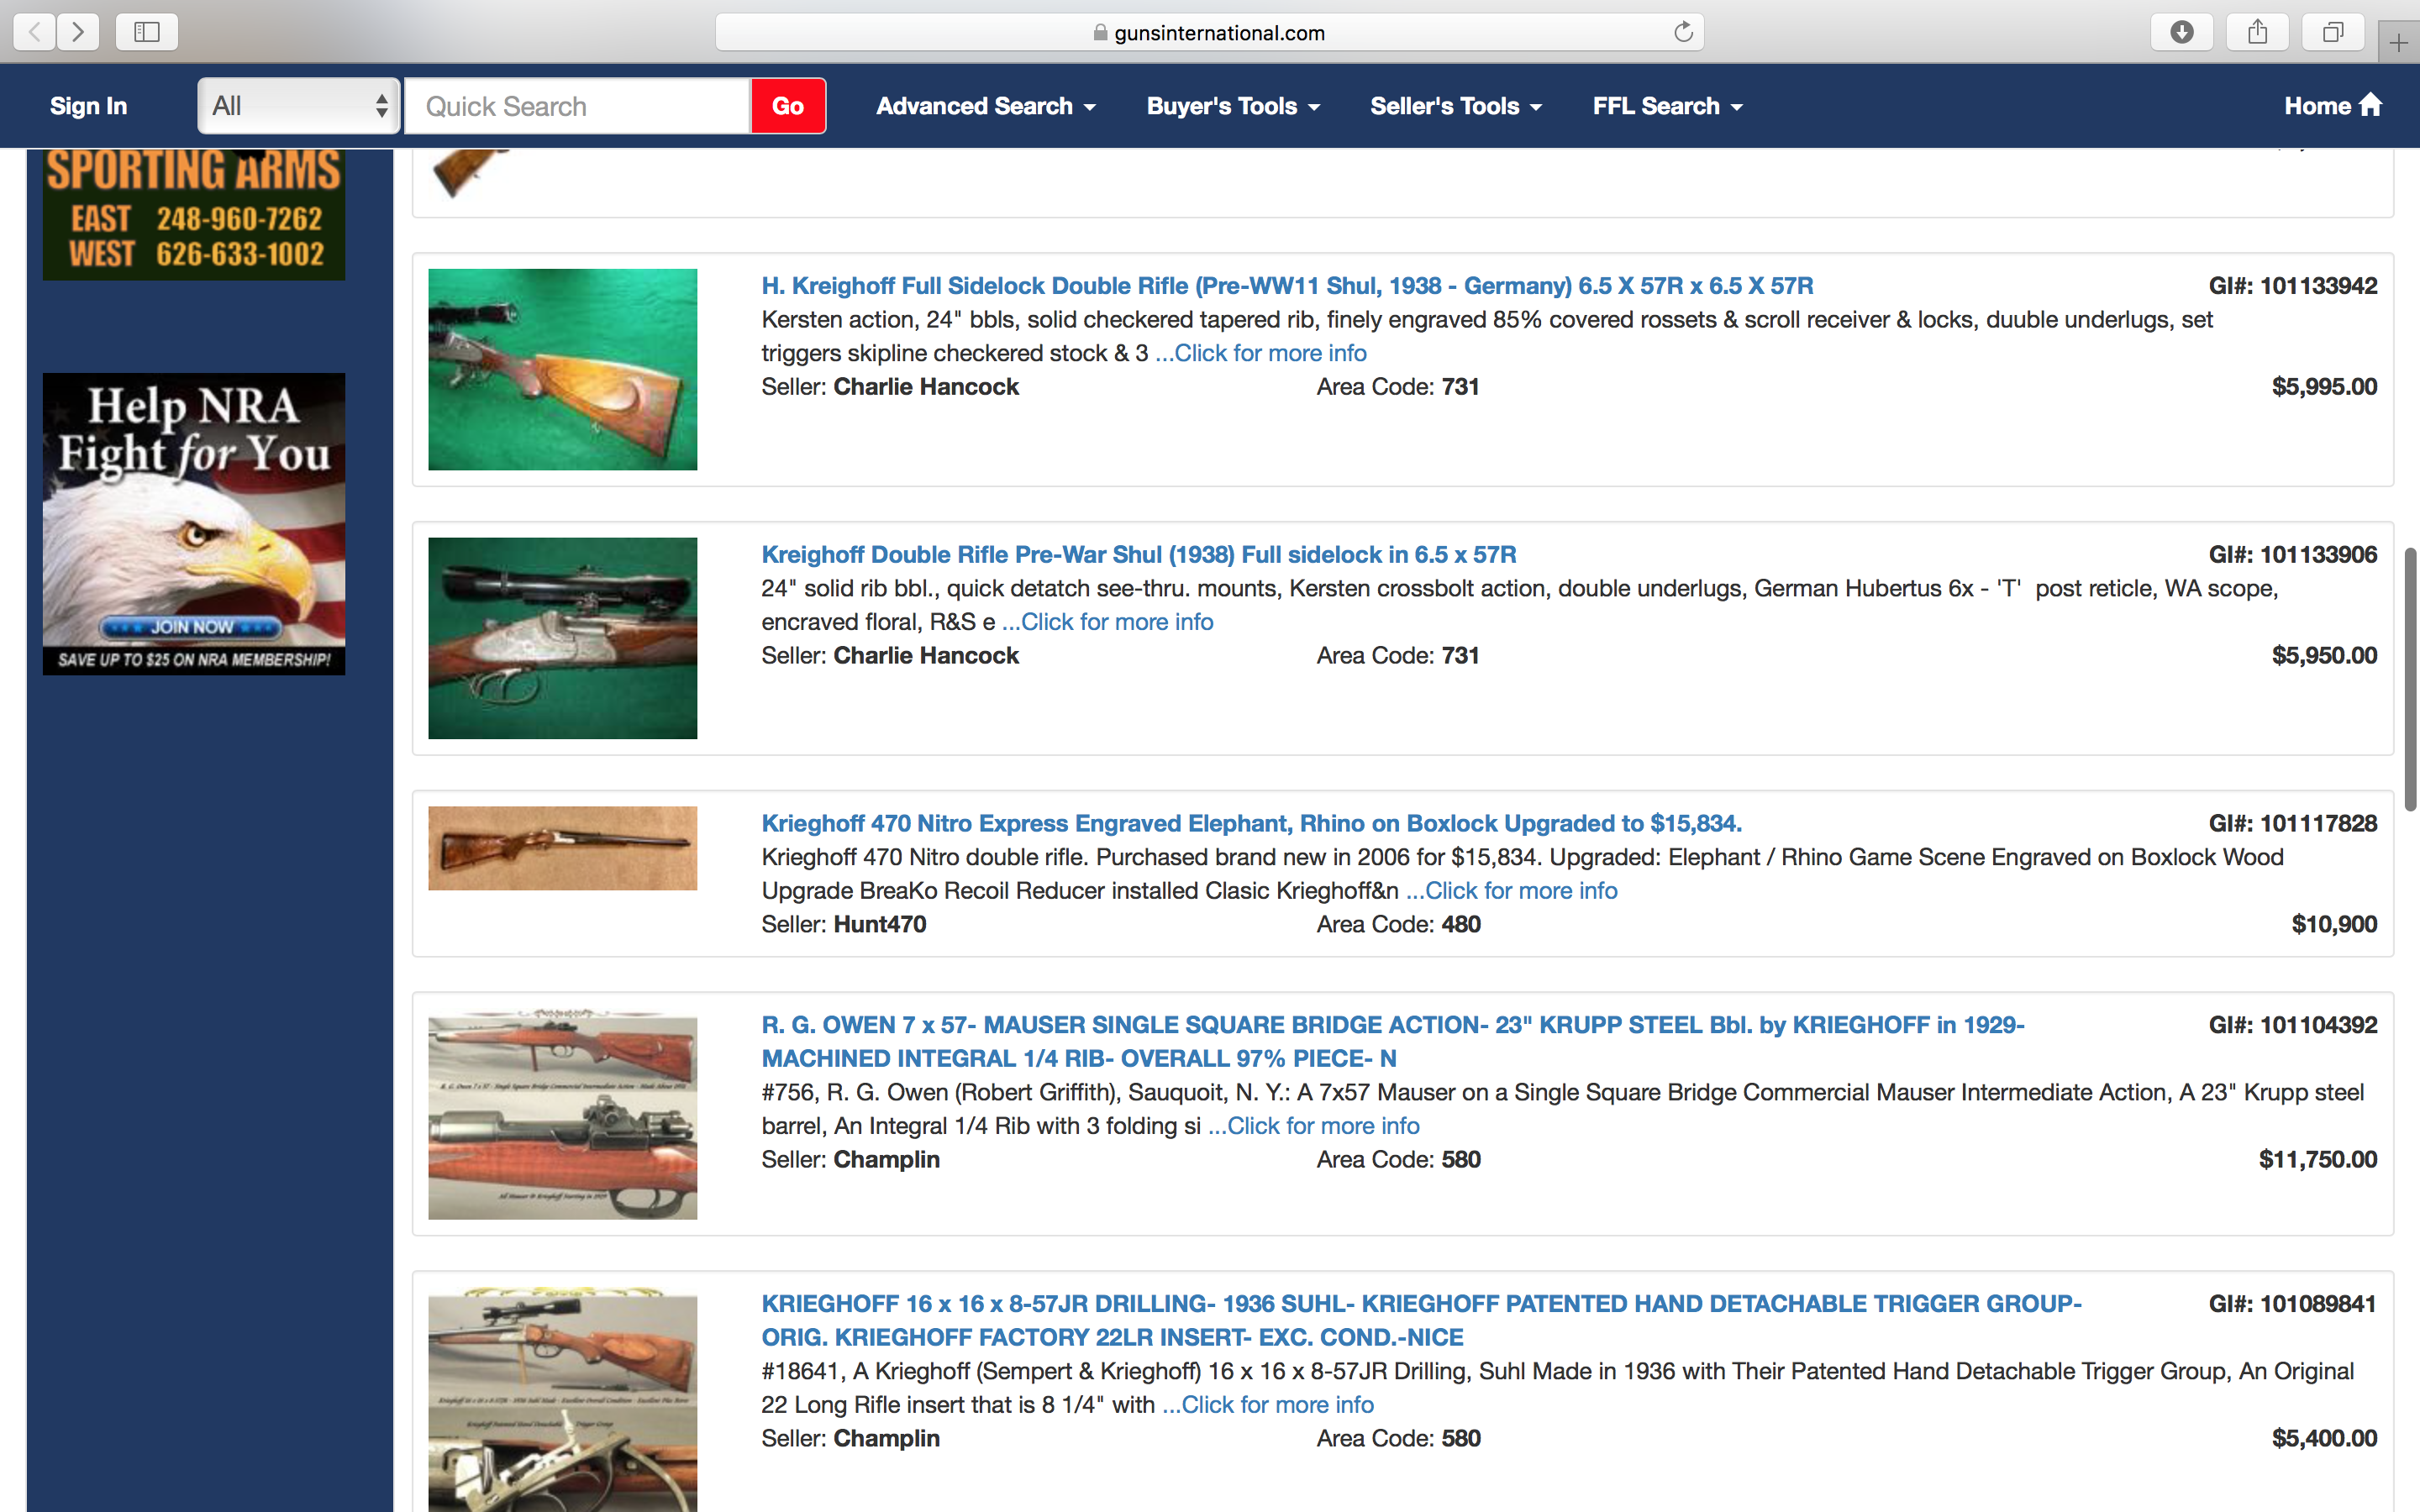Select price $10,900
2420x1512 pixels.
pos(2334,925)
